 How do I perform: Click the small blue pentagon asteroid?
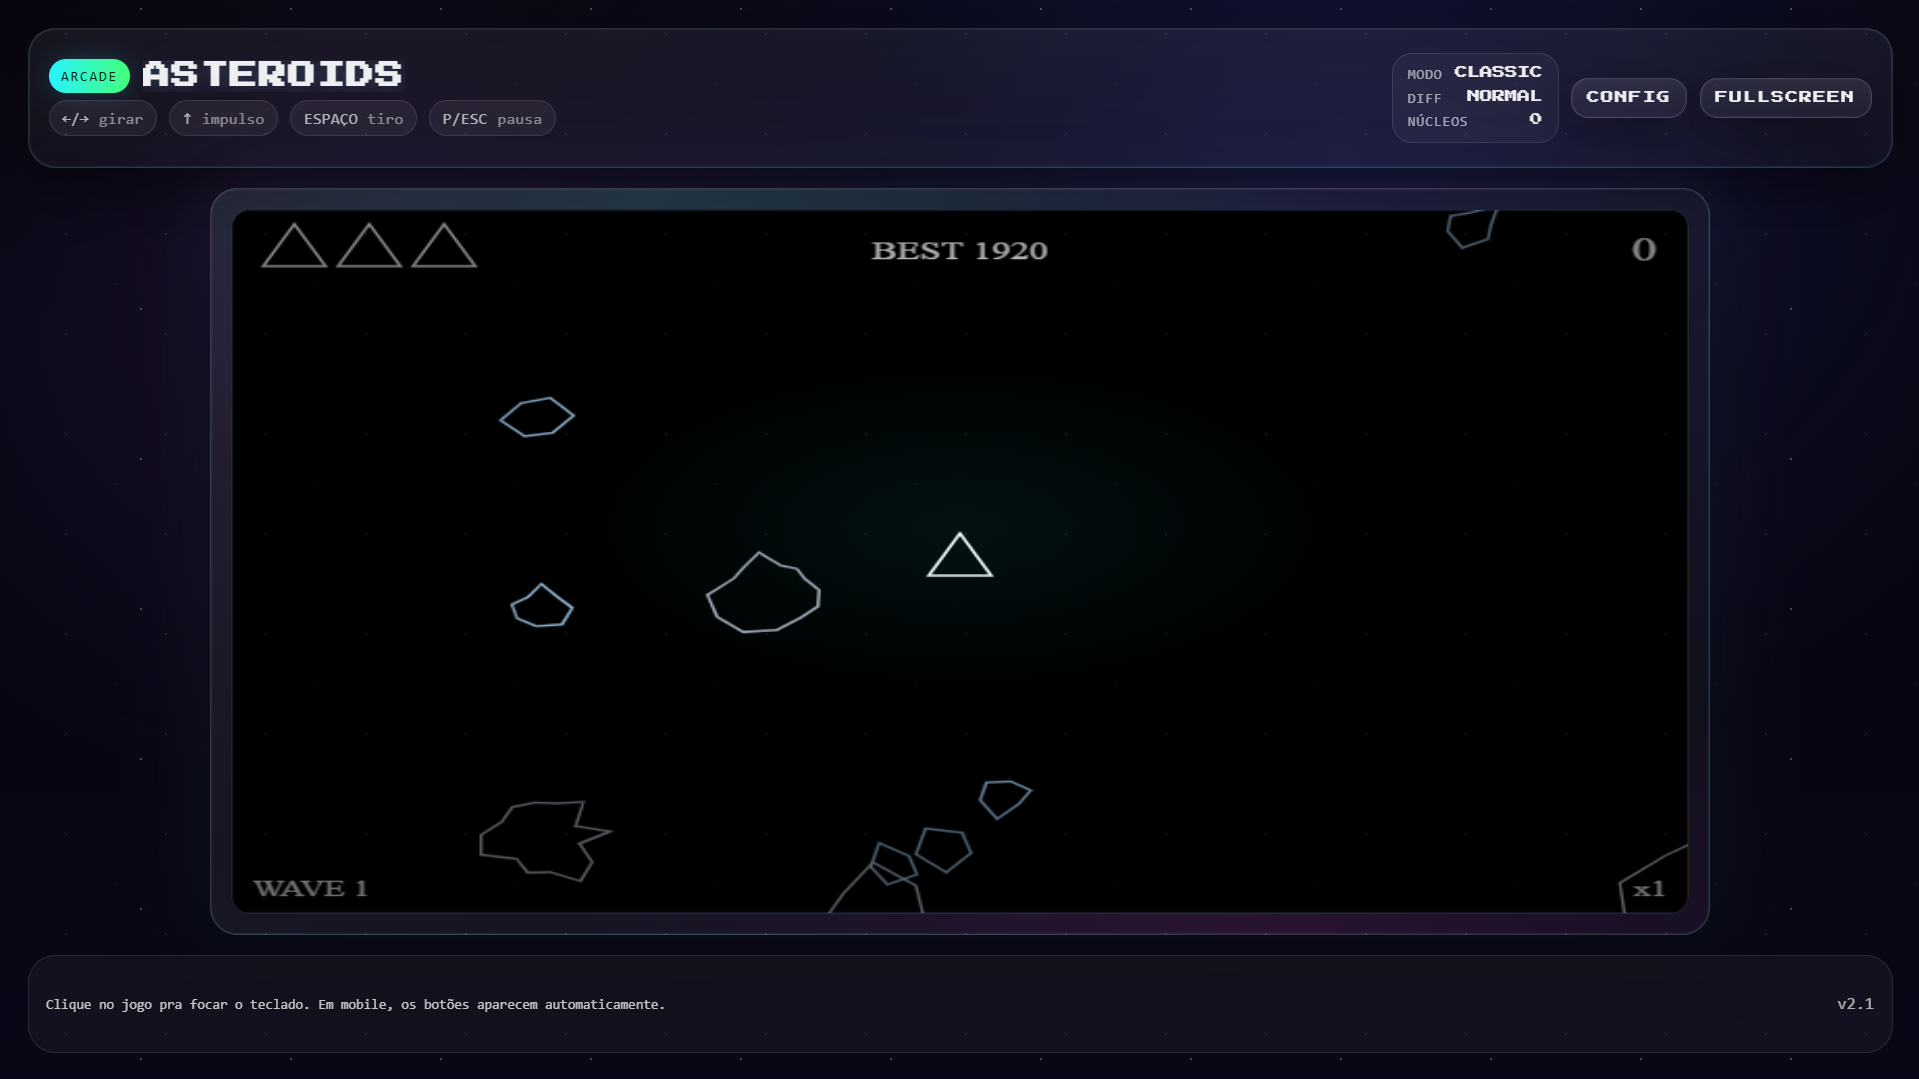pos(542,606)
